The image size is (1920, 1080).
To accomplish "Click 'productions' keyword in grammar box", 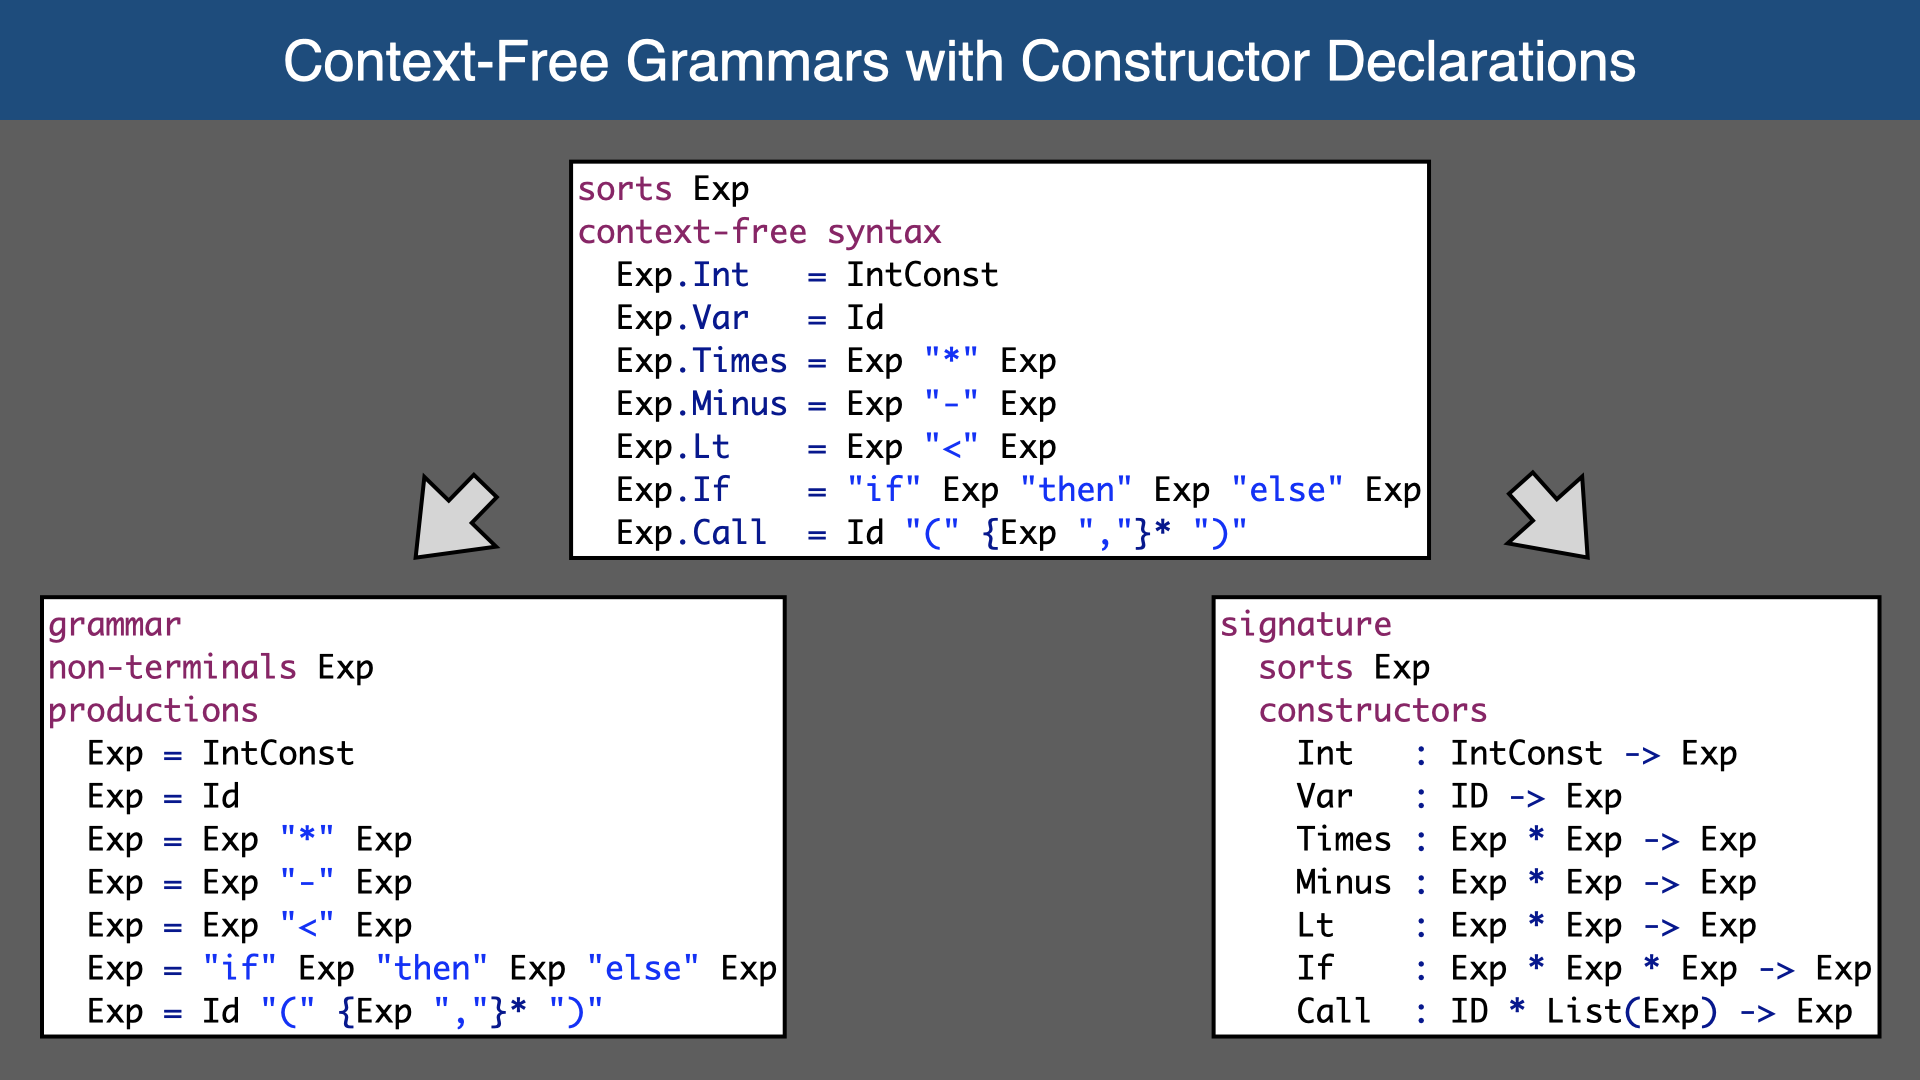I will (x=153, y=711).
